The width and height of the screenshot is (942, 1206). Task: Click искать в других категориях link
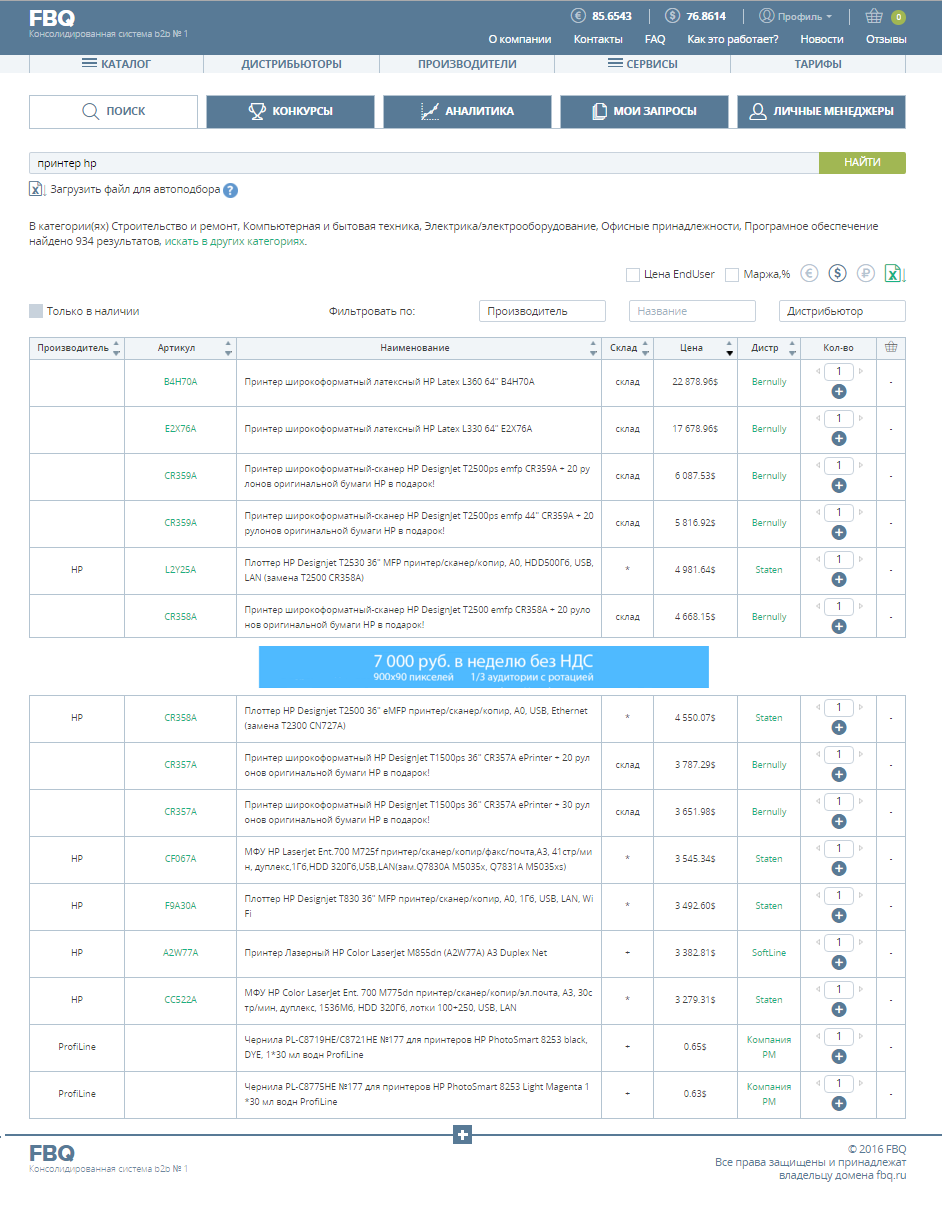coord(235,241)
